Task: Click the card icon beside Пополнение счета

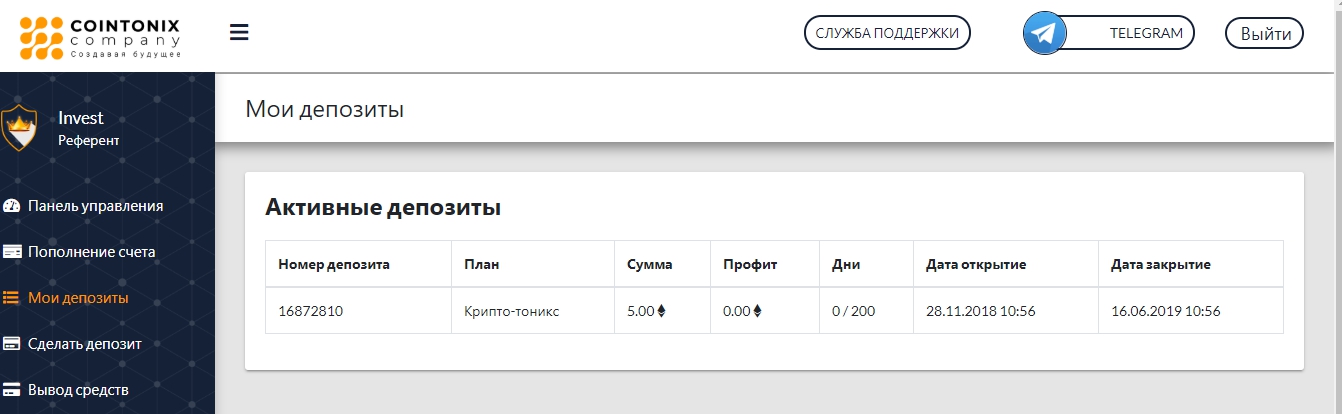Action: [x=12, y=252]
